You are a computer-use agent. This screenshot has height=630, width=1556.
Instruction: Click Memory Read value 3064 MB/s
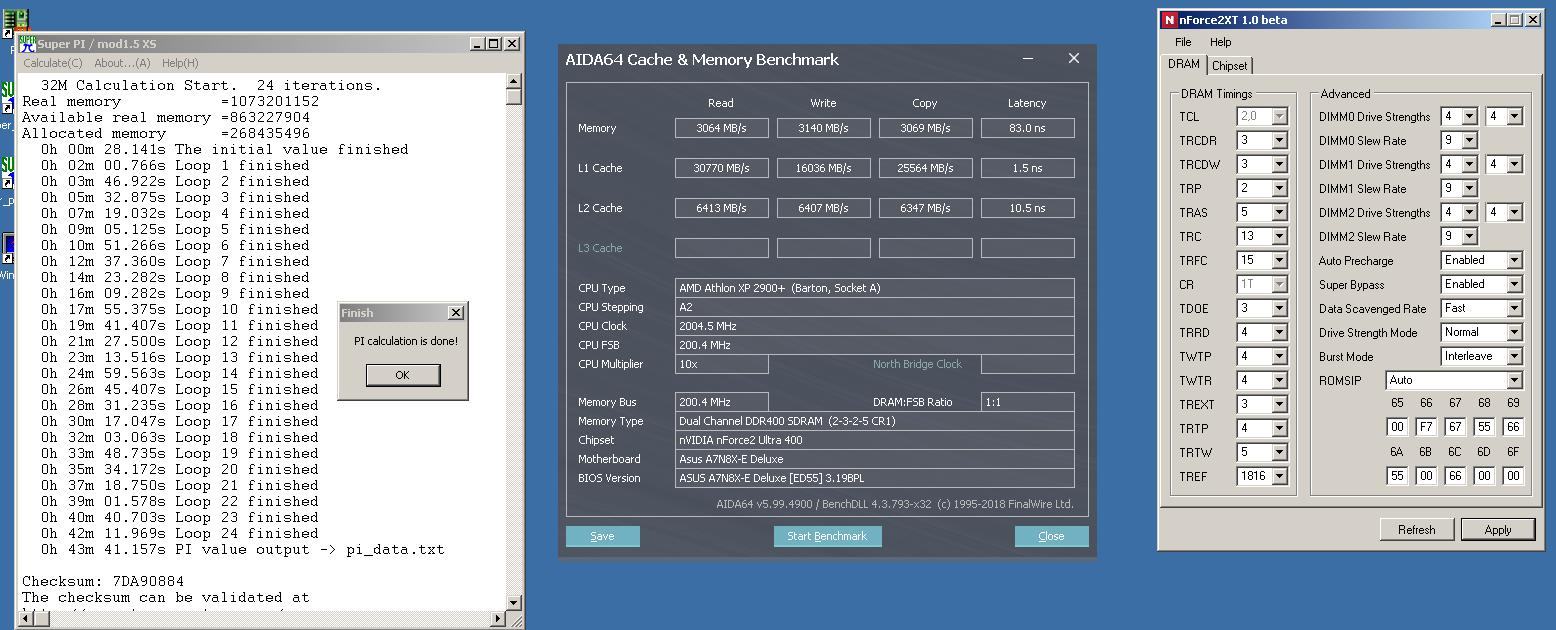point(721,128)
